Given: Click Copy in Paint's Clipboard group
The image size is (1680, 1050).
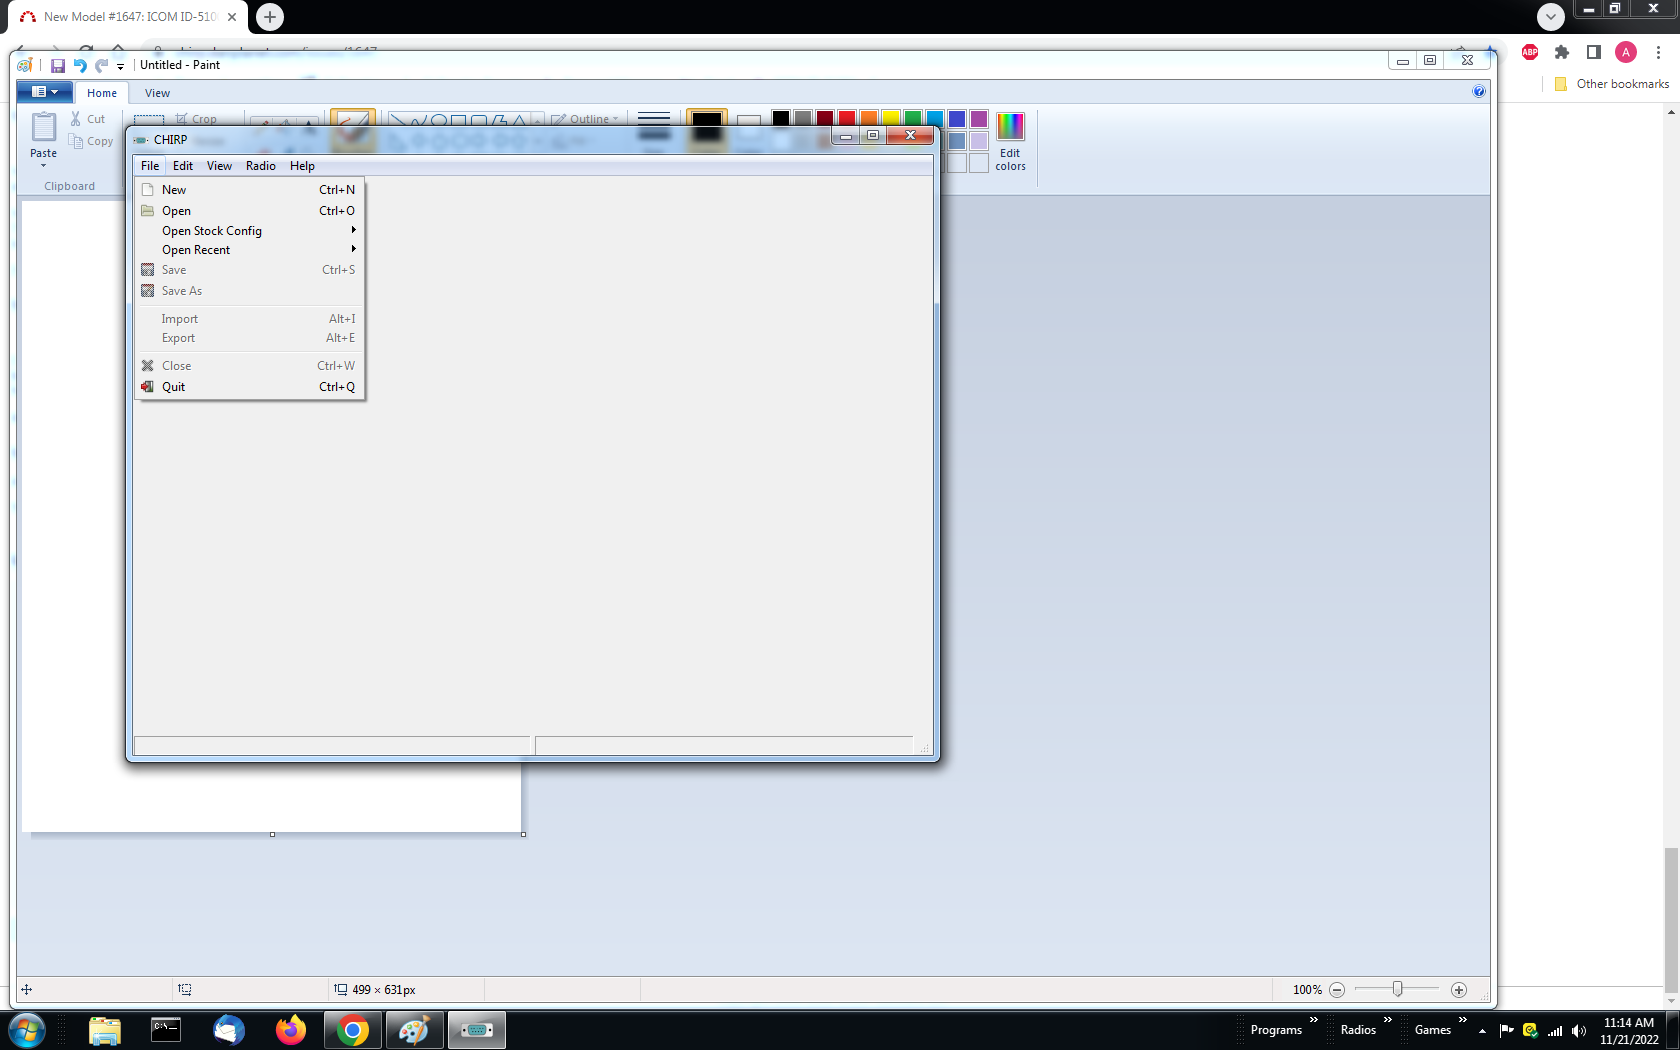Looking at the screenshot, I should (x=91, y=142).
